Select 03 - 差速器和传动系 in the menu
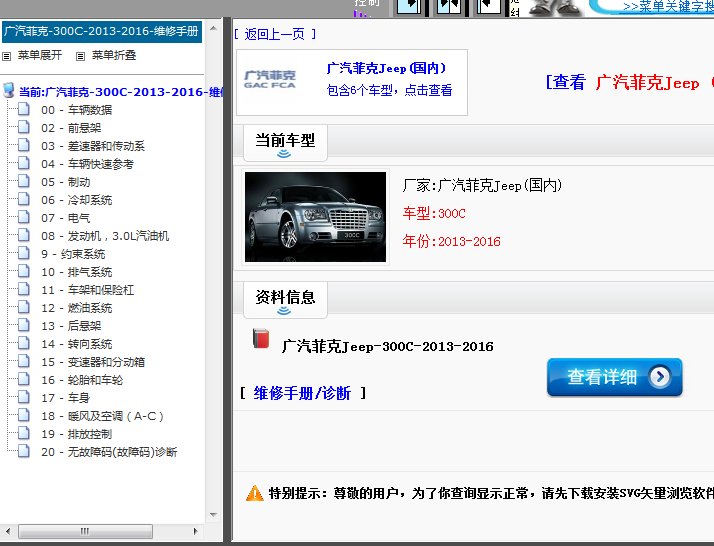 (93, 146)
